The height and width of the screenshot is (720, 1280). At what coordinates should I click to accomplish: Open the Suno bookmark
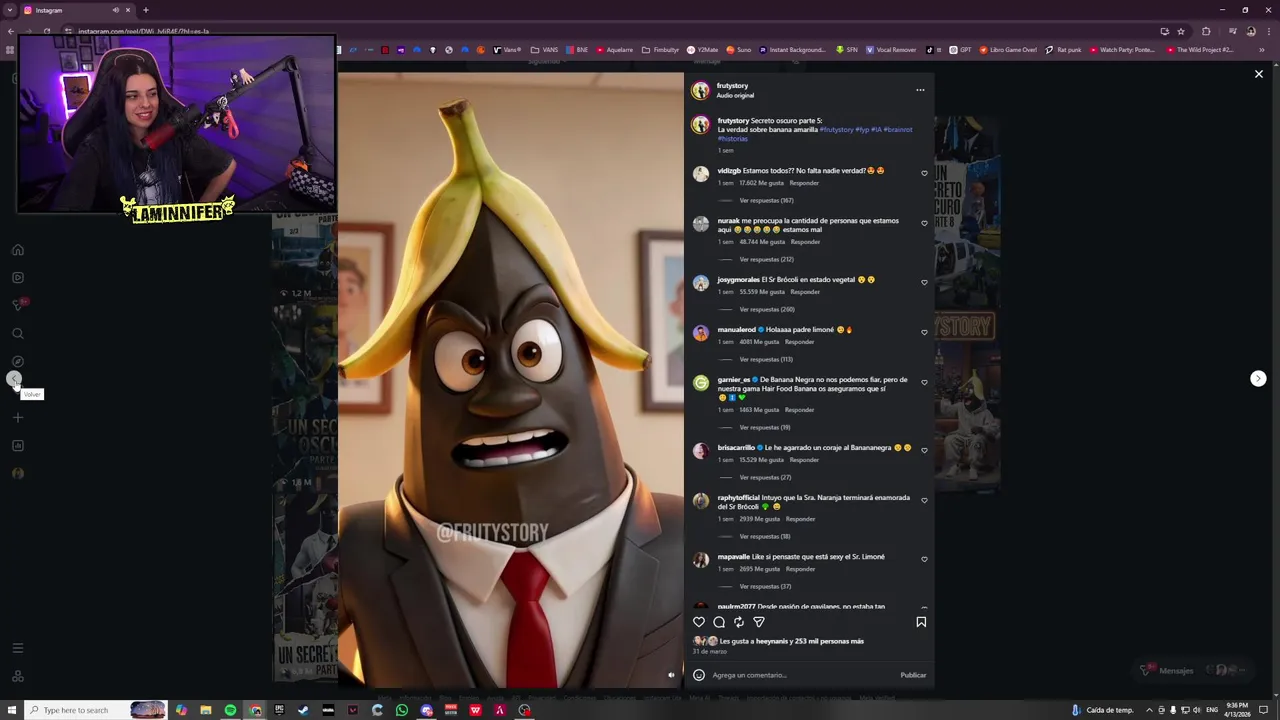[739, 50]
